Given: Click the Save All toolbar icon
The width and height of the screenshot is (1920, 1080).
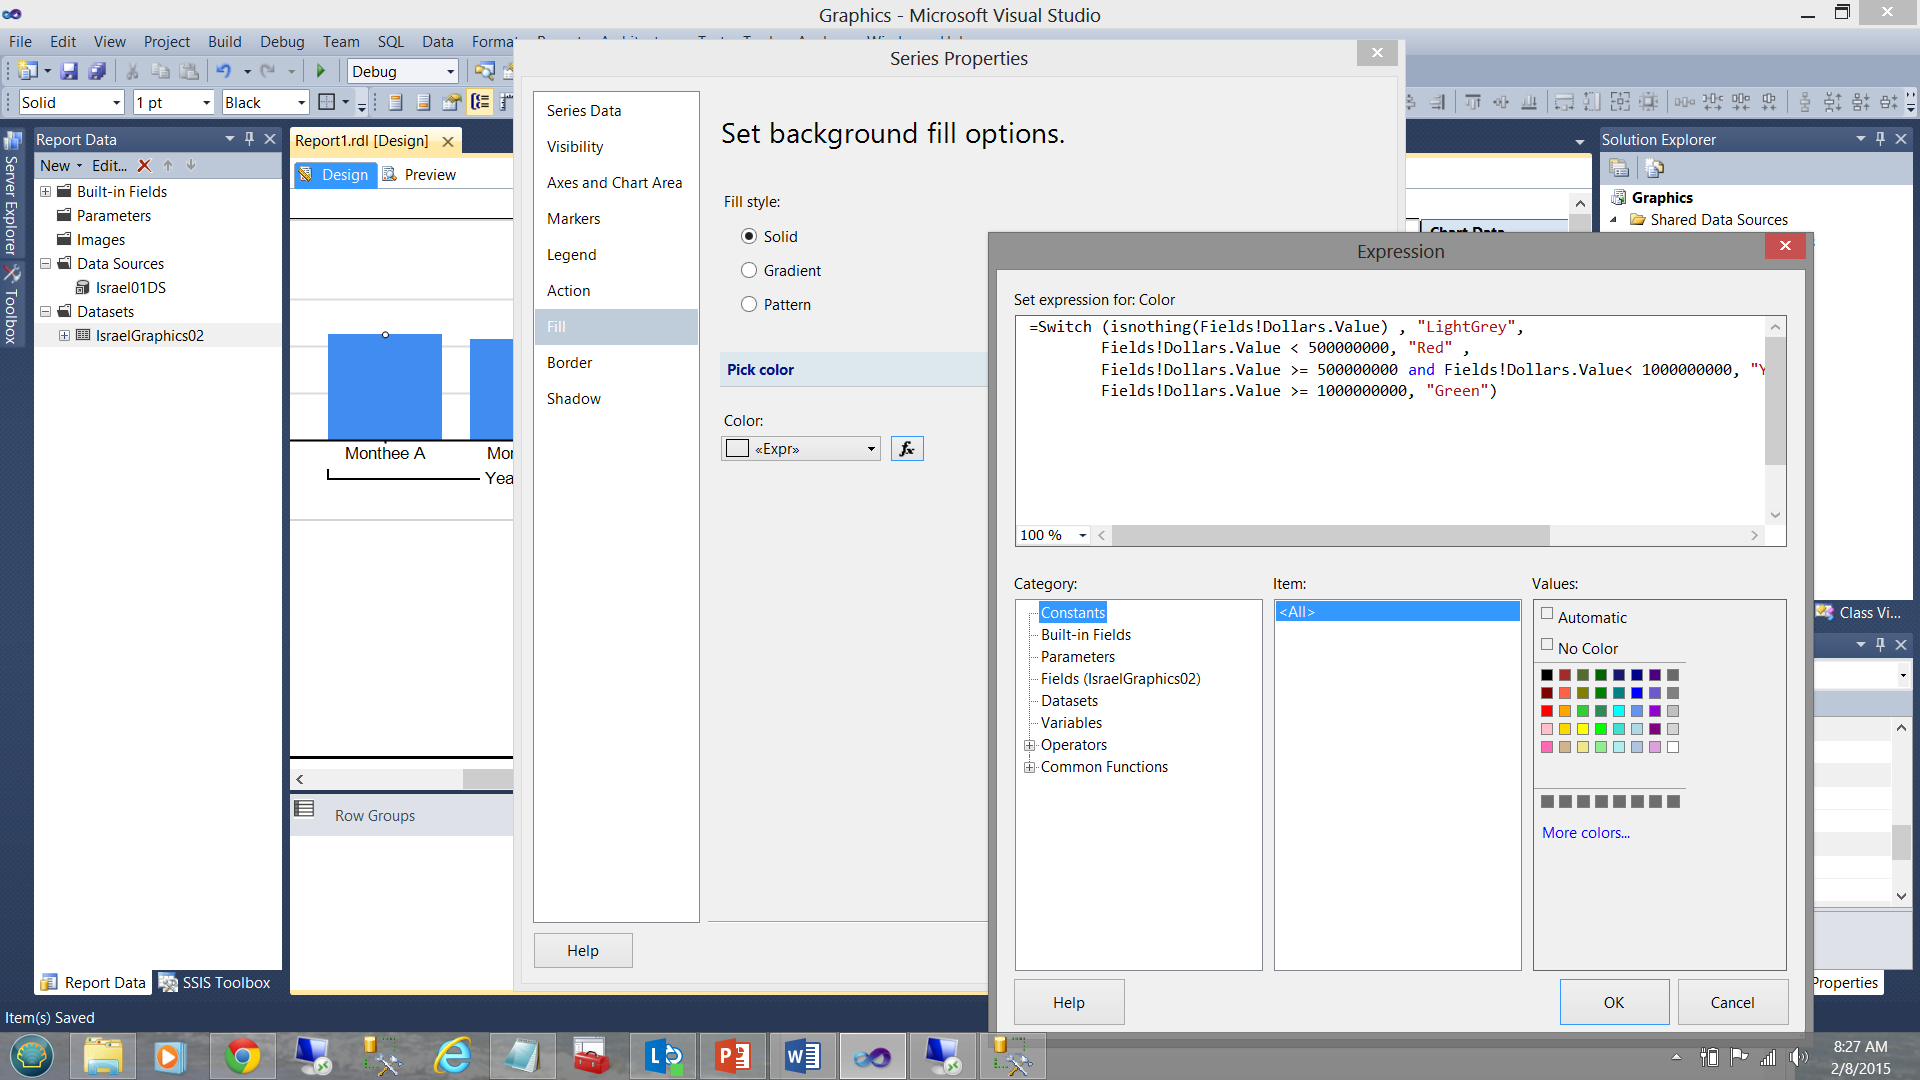Looking at the screenshot, I should [97, 71].
